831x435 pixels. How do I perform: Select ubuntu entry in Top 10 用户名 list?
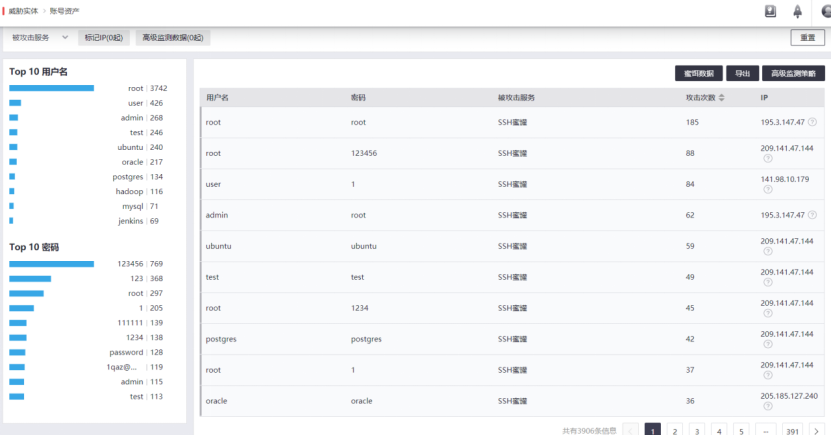pos(130,147)
